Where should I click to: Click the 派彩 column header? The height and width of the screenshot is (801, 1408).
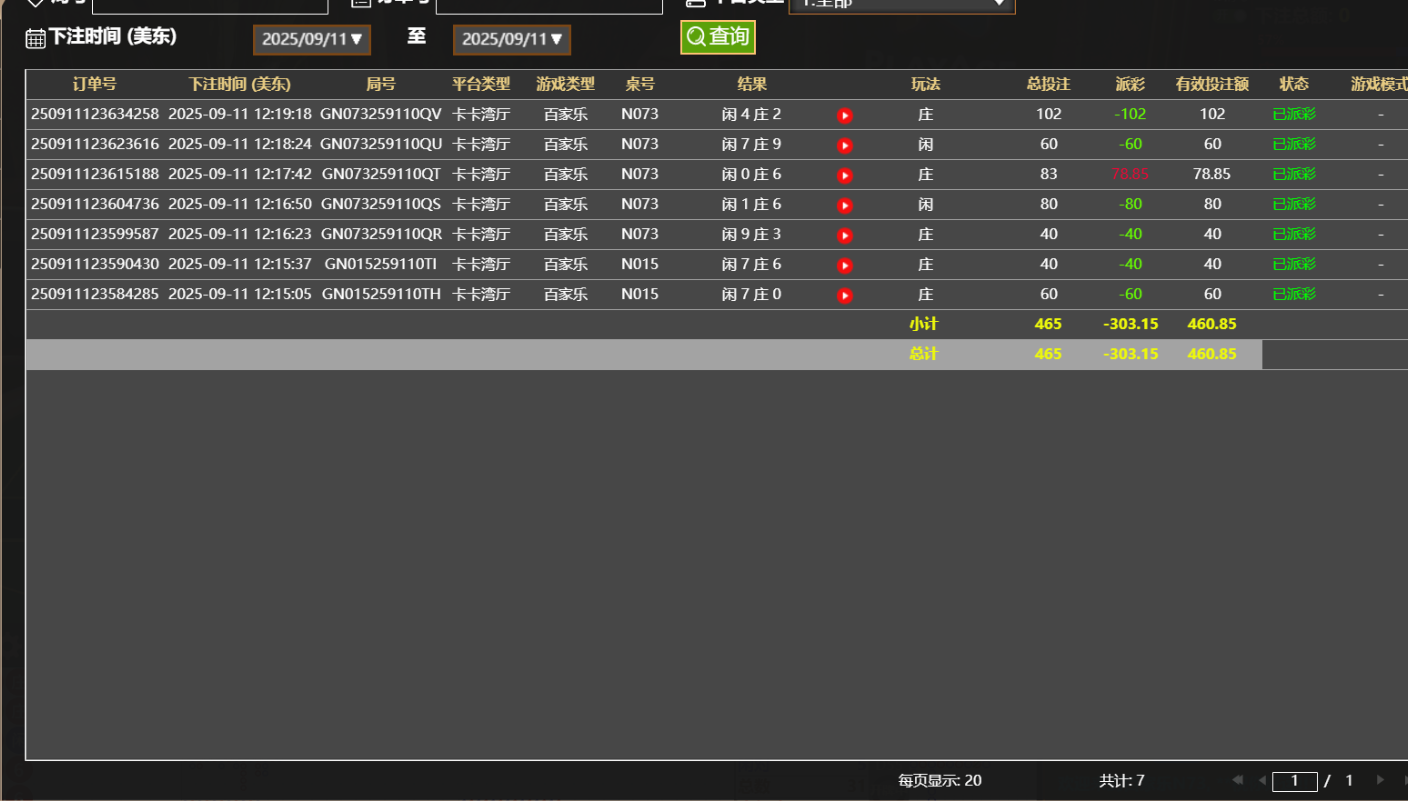click(x=1130, y=84)
